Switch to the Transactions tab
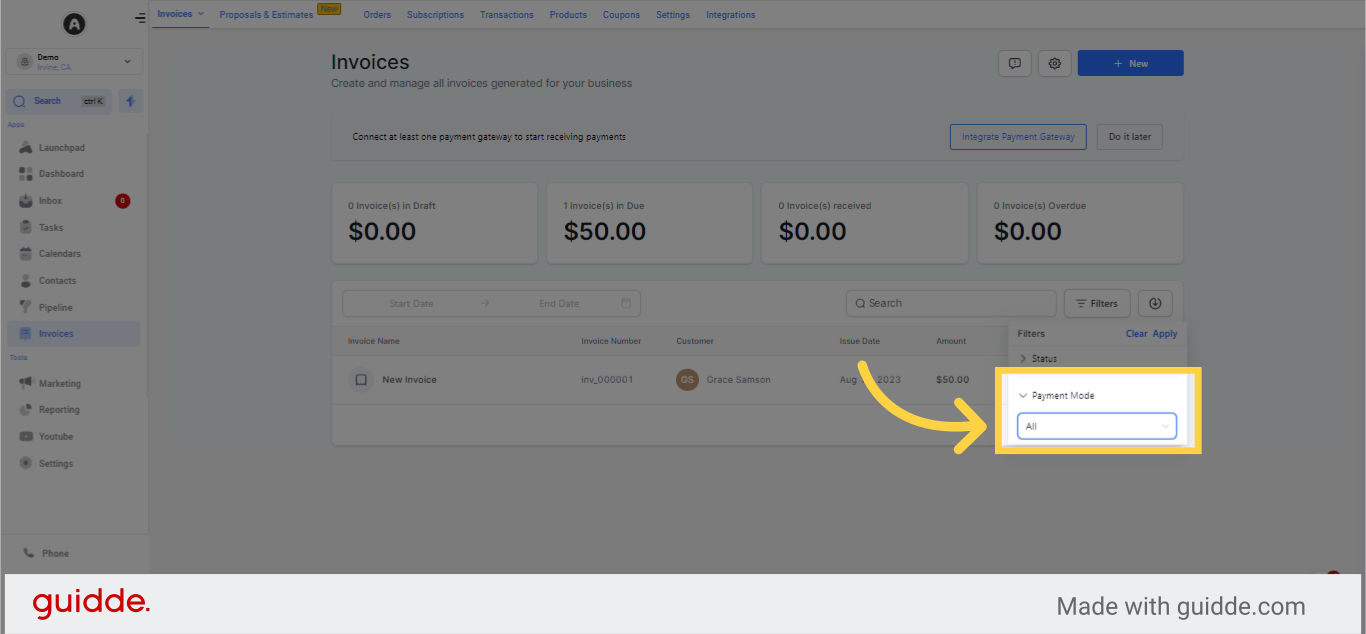1366x634 pixels. point(506,14)
